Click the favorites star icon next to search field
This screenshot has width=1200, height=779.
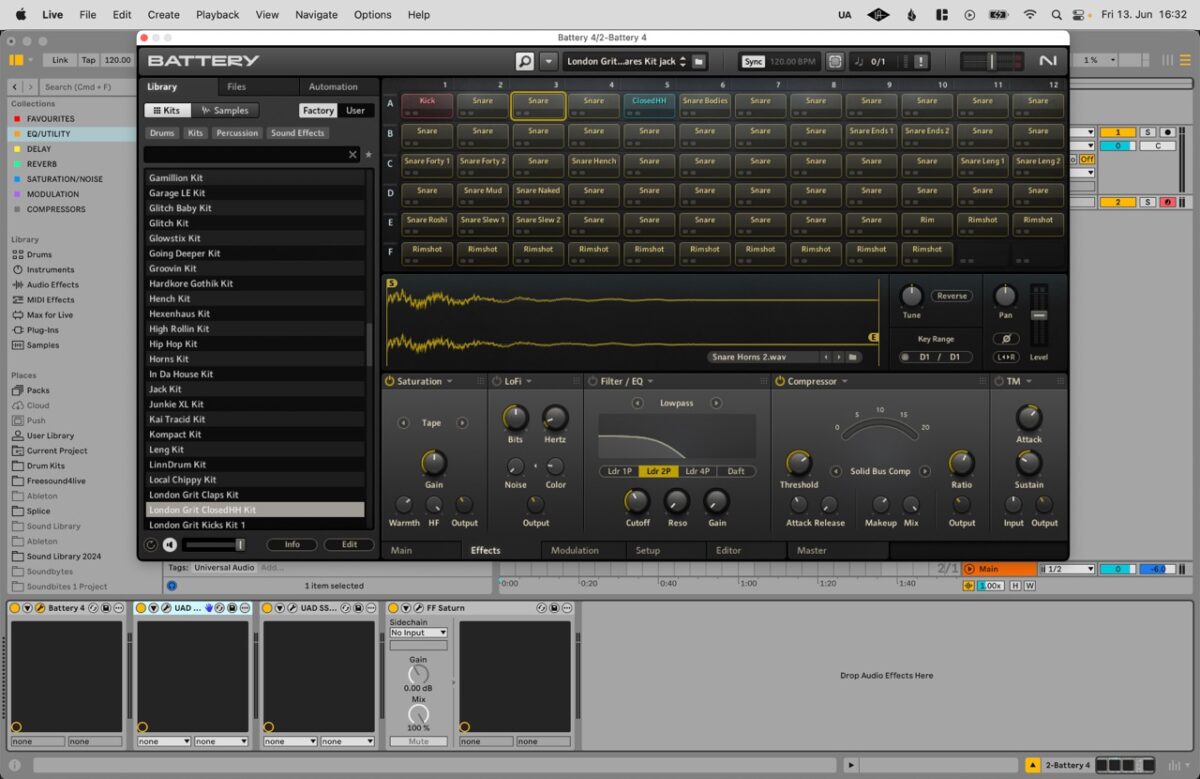coord(369,155)
